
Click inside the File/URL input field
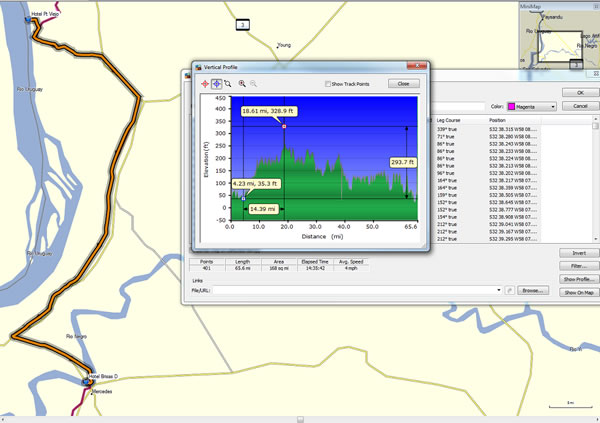pyautogui.click(x=353, y=290)
